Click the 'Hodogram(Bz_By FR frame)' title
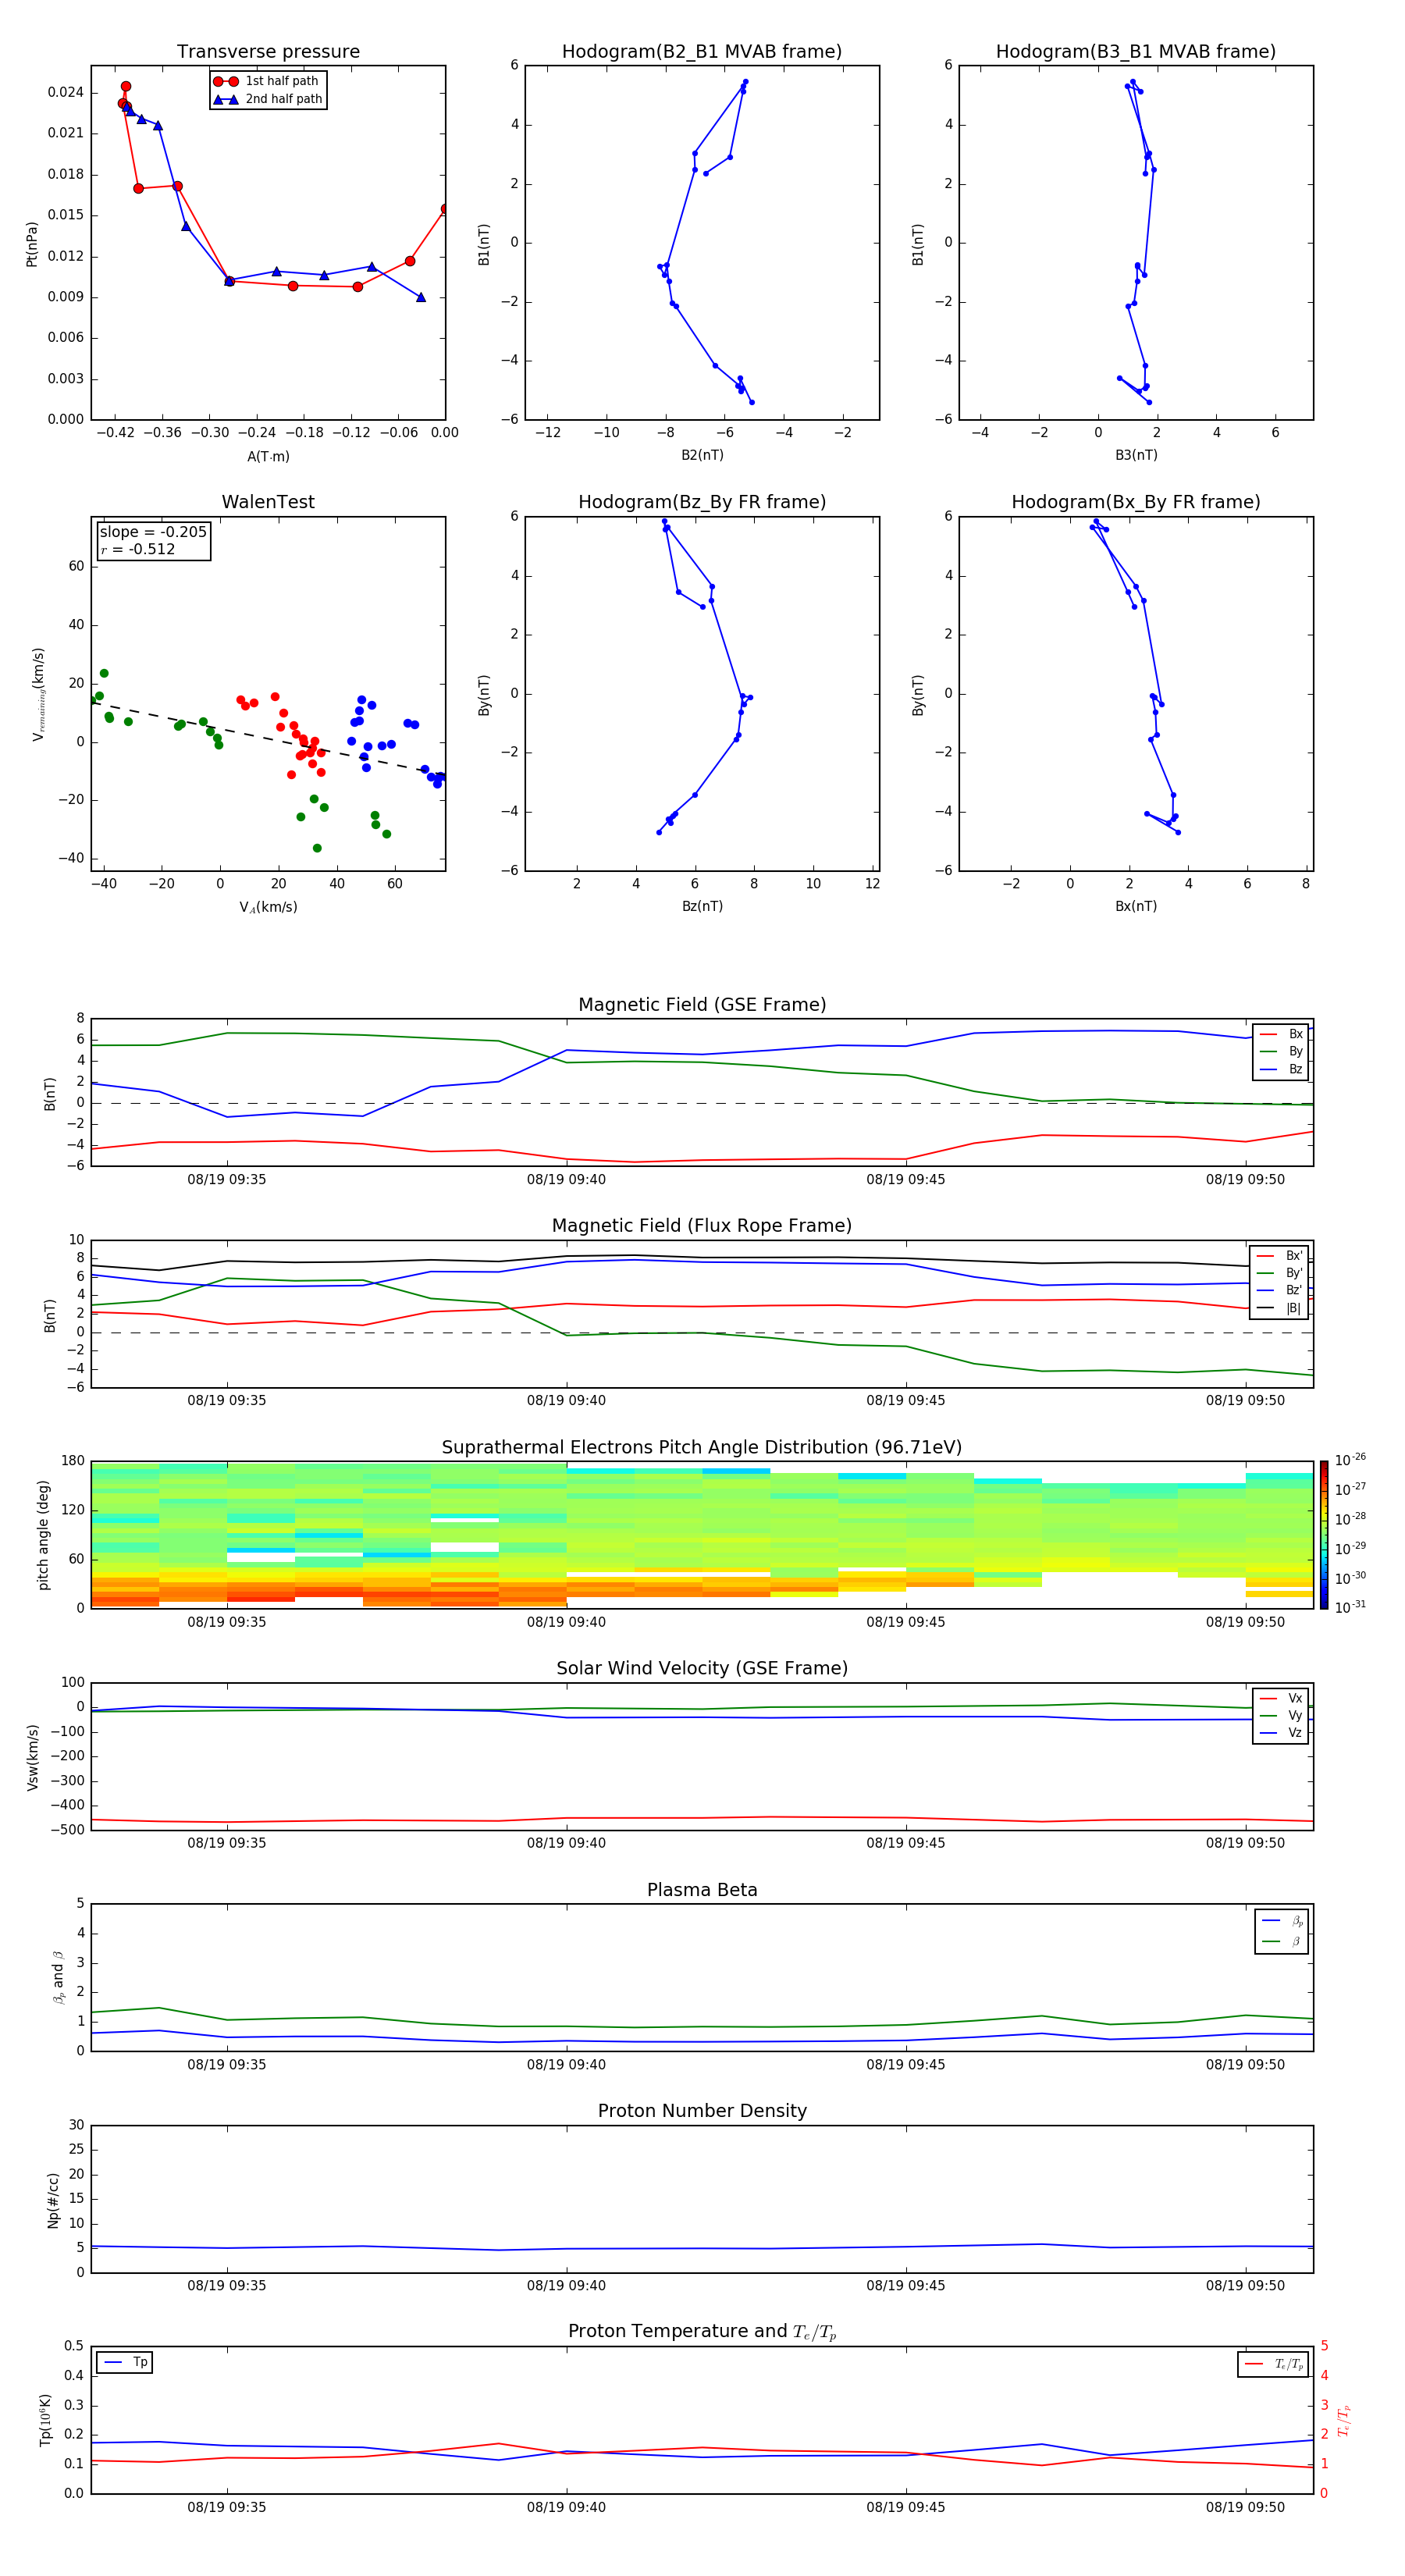This screenshot has height=2576, width=1405. [702, 502]
